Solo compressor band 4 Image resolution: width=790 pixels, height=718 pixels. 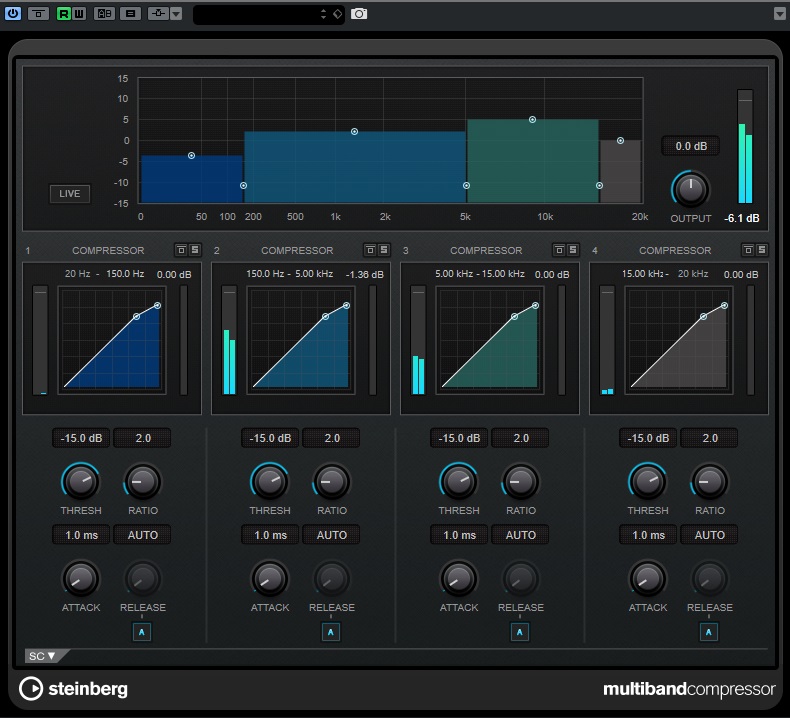pos(762,249)
